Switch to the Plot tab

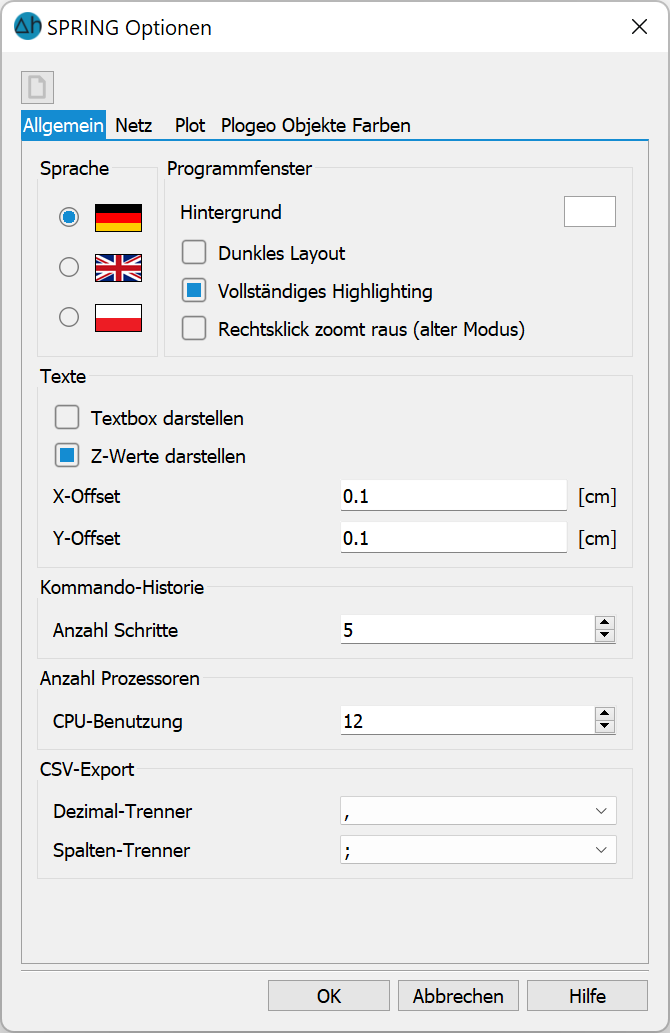[190, 125]
